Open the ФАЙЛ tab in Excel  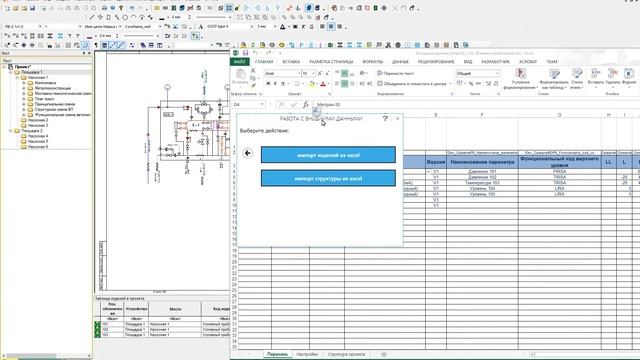click(240, 62)
